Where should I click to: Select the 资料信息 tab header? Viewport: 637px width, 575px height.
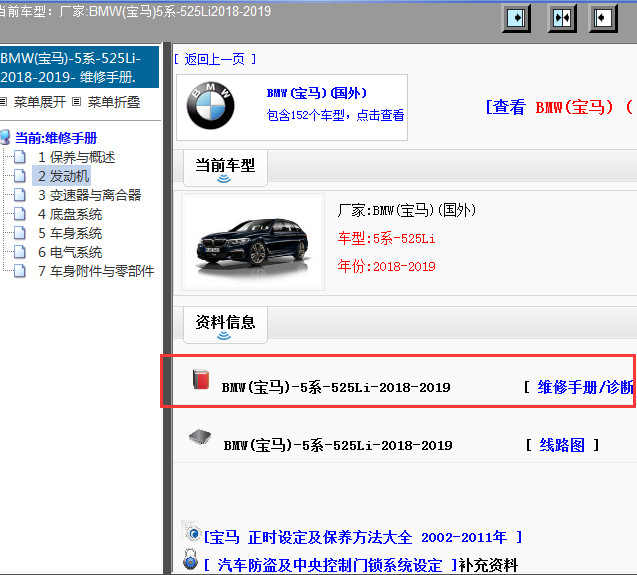pyautogui.click(x=225, y=325)
